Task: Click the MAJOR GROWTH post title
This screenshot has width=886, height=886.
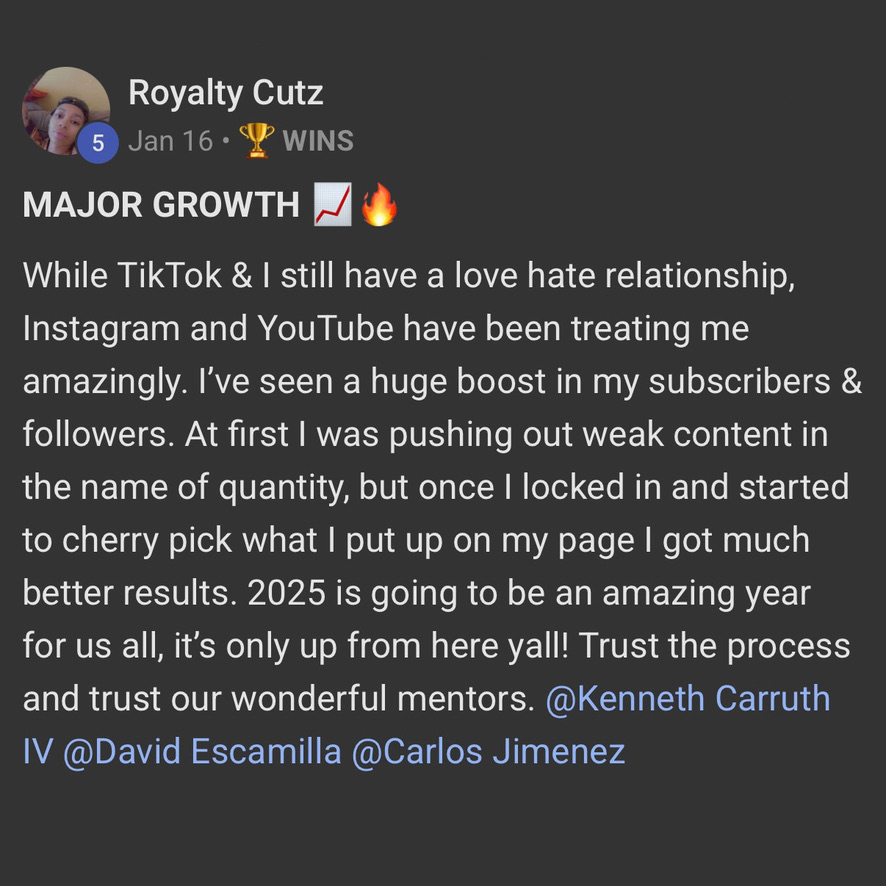Action: [161, 205]
